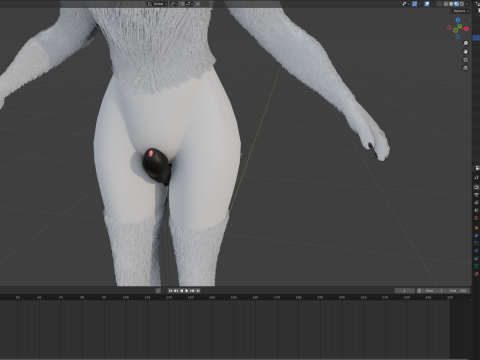
Task: Jump to next keyframe
Action: pyautogui.click(x=192, y=291)
